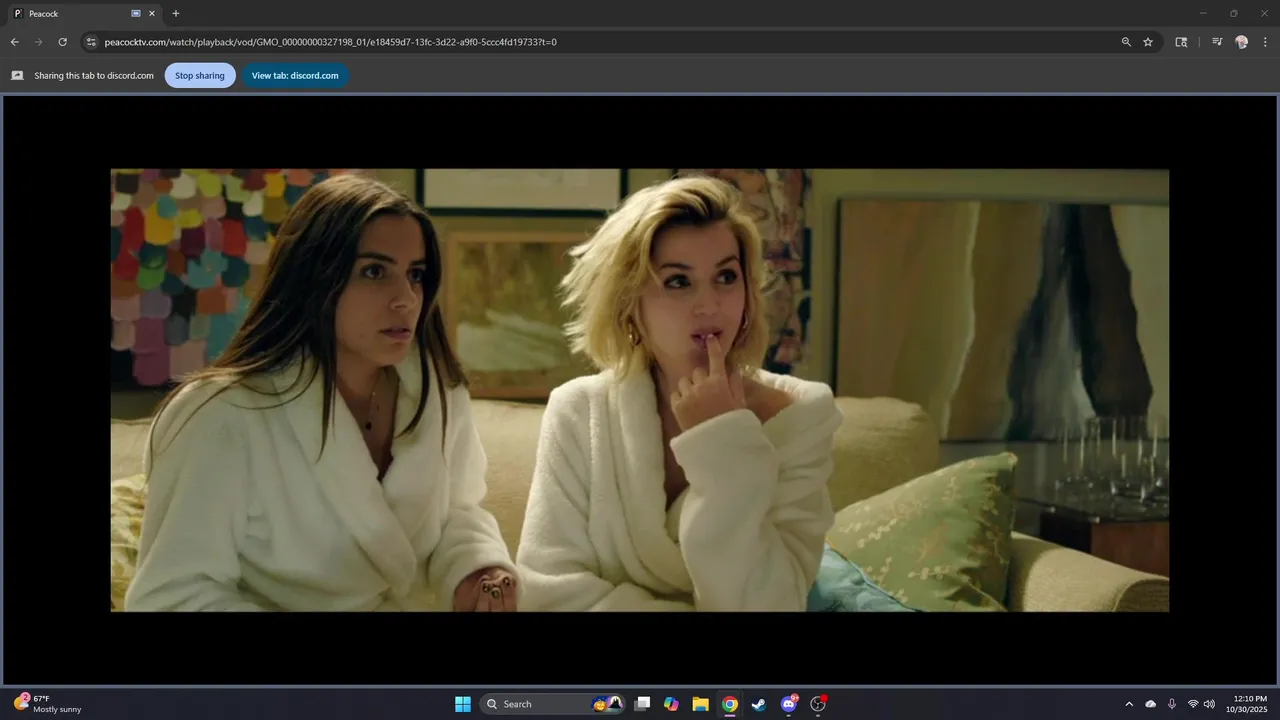This screenshot has width=1280, height=720.
Task: Open the Windows Start menu
Action: pyautogui.click(x=463, y=704)
